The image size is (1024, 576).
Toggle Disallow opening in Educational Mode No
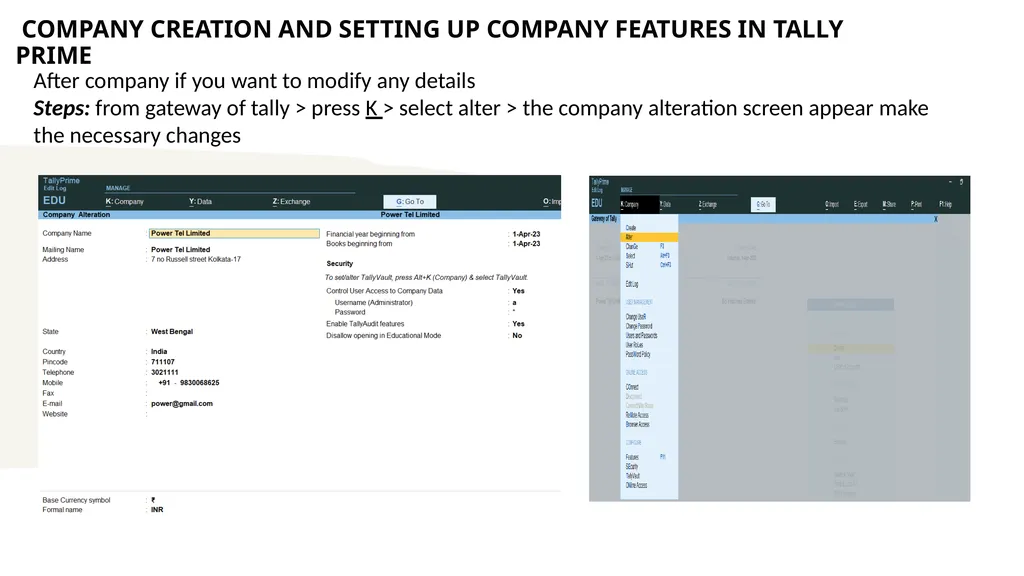(x=517, y=336)
